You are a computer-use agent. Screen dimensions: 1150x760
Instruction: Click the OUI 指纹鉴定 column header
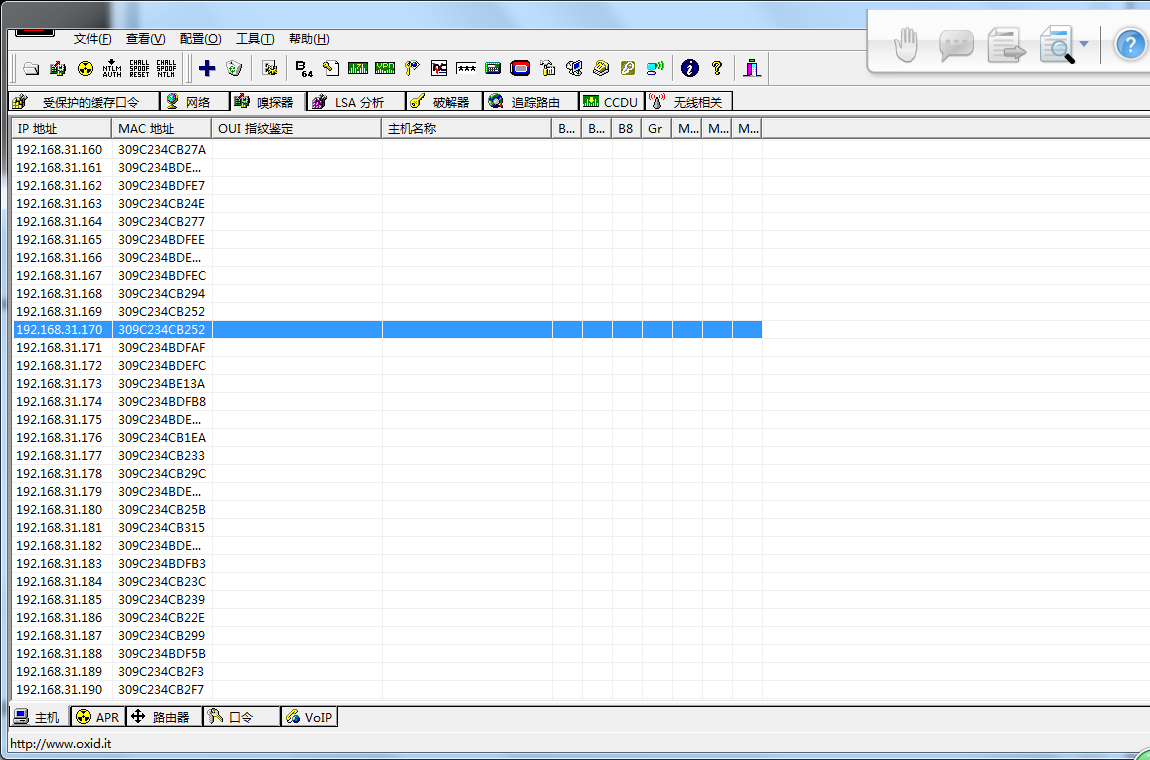(297, 128)
